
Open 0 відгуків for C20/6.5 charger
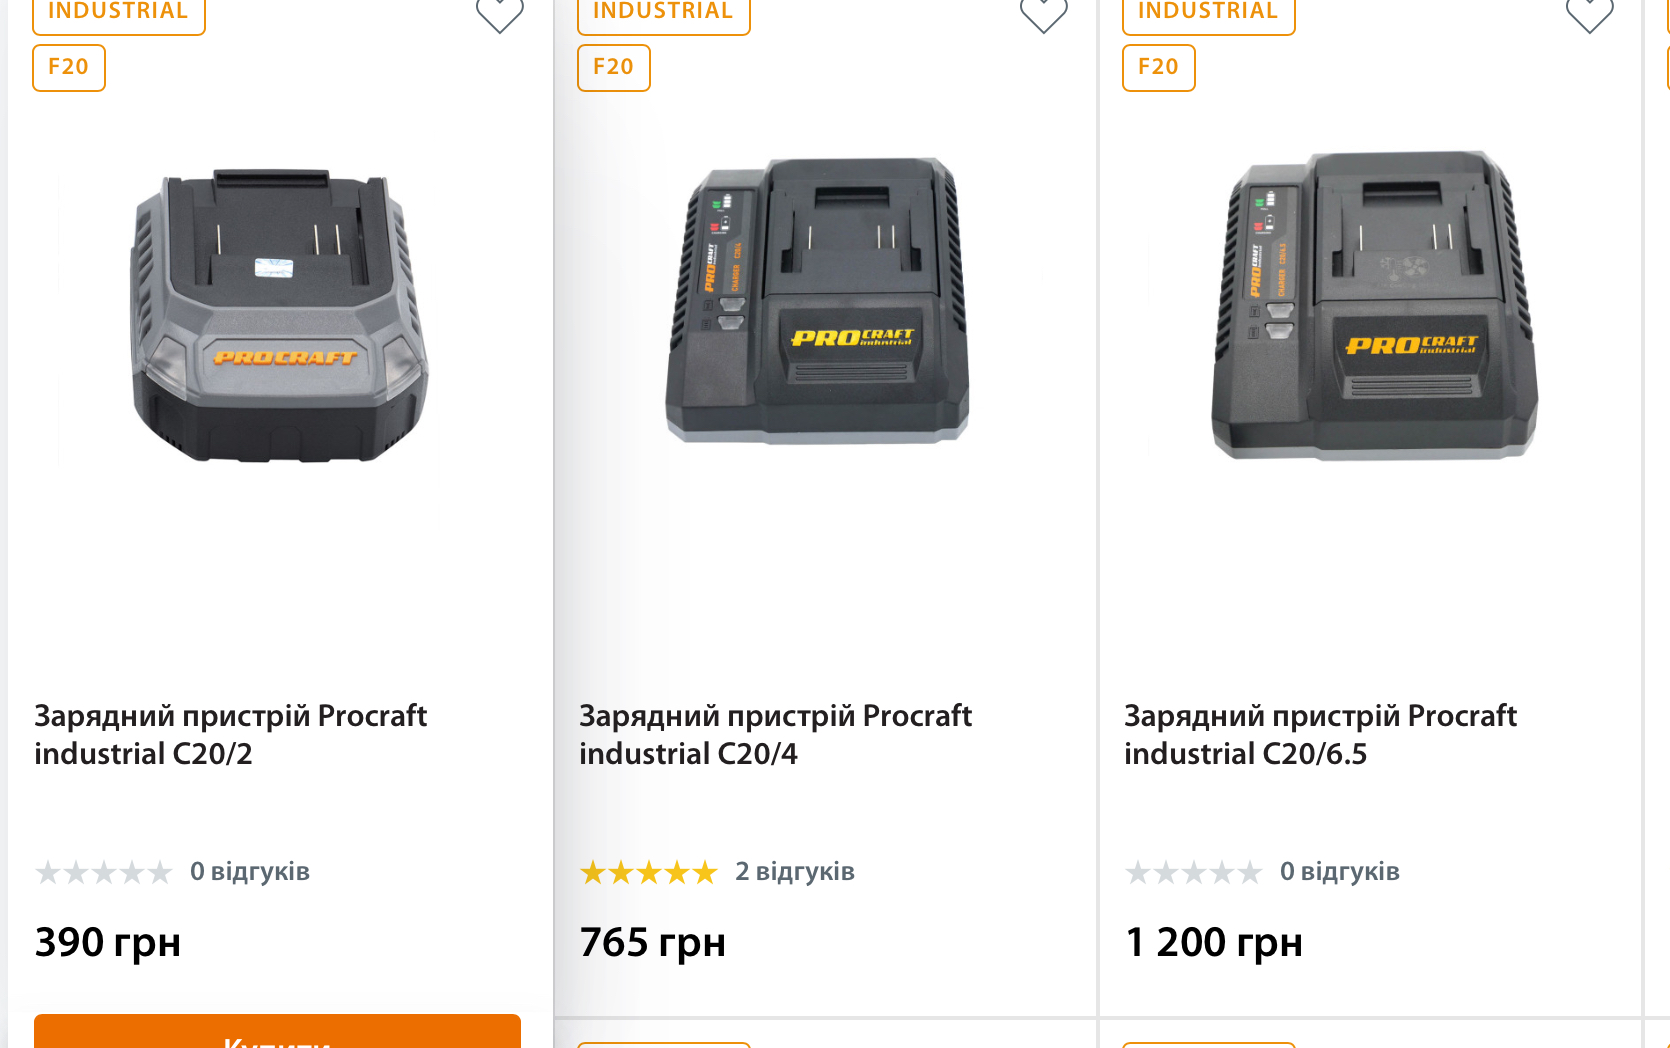point(1340,872)
